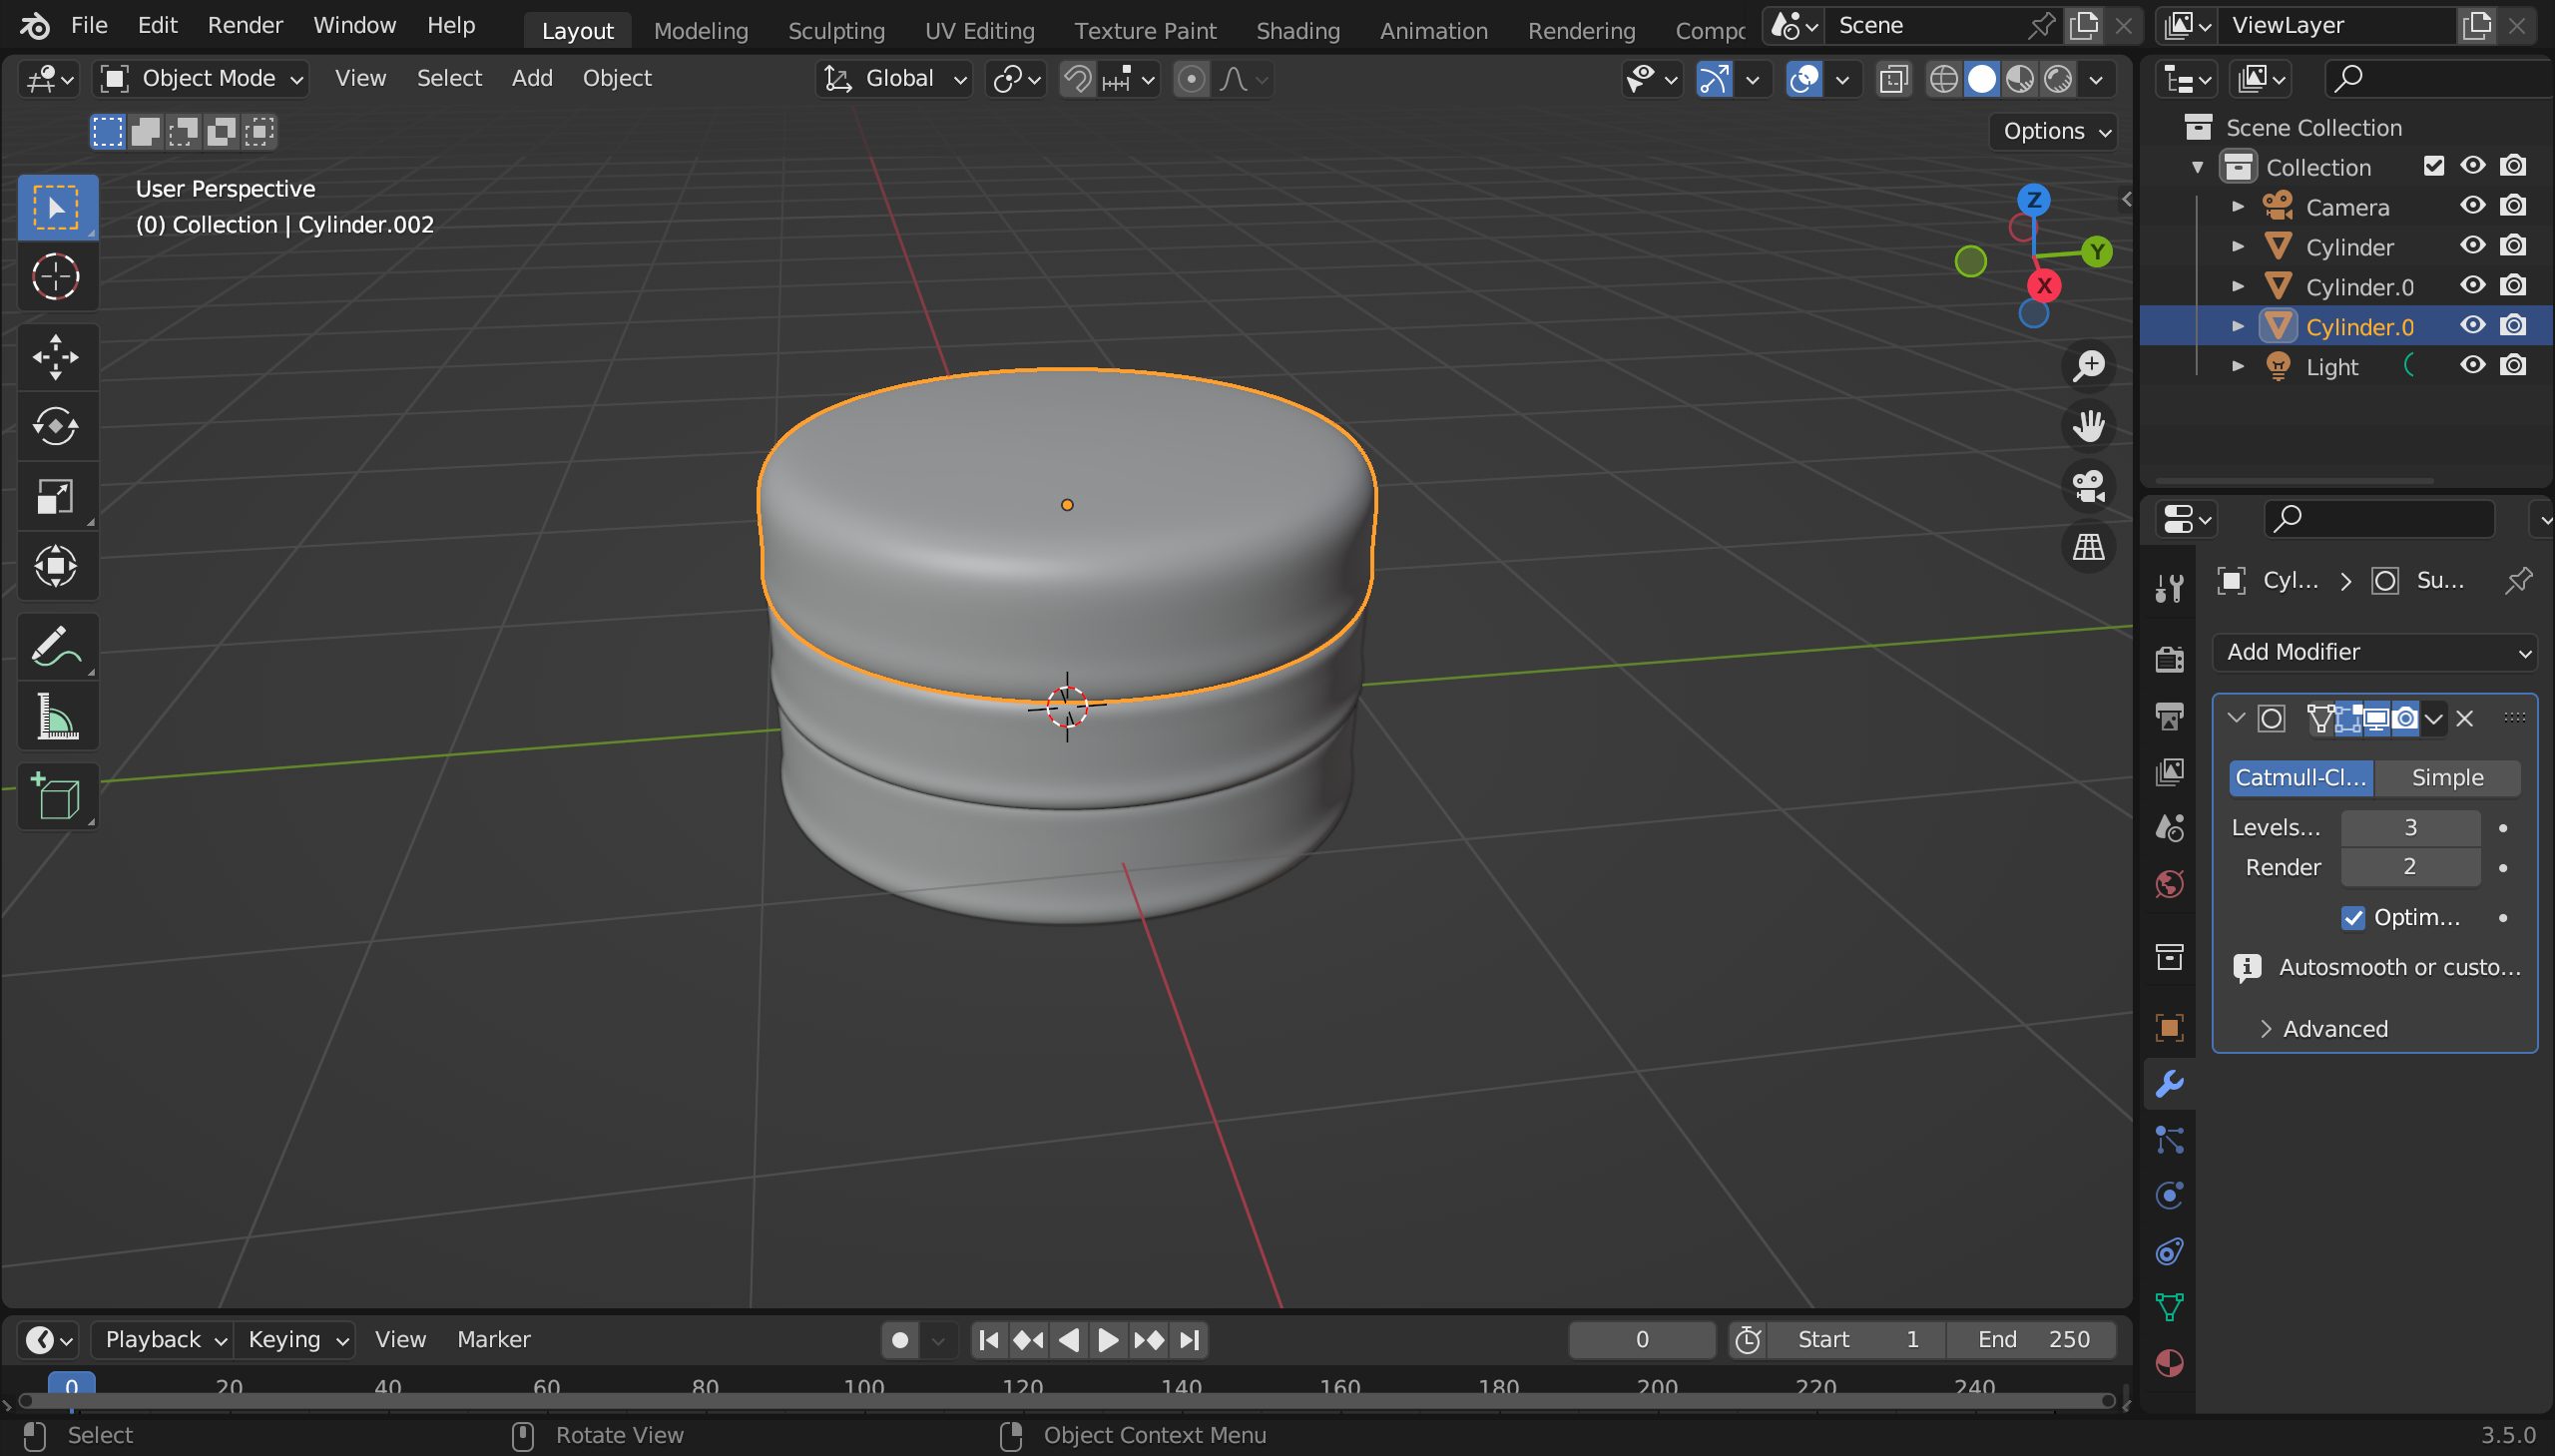The width and height of the screenshot is (2555, 1456).
Task: Open the Tool properties tab
Action: point(2169,587)
